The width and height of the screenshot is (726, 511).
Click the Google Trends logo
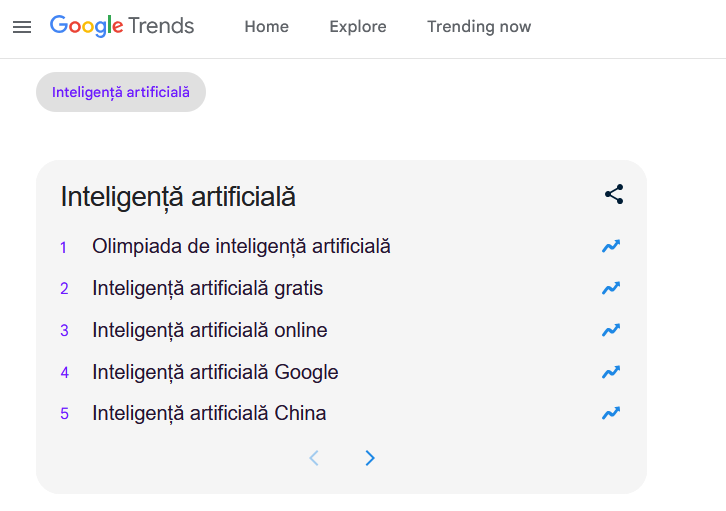coord(122,27)
